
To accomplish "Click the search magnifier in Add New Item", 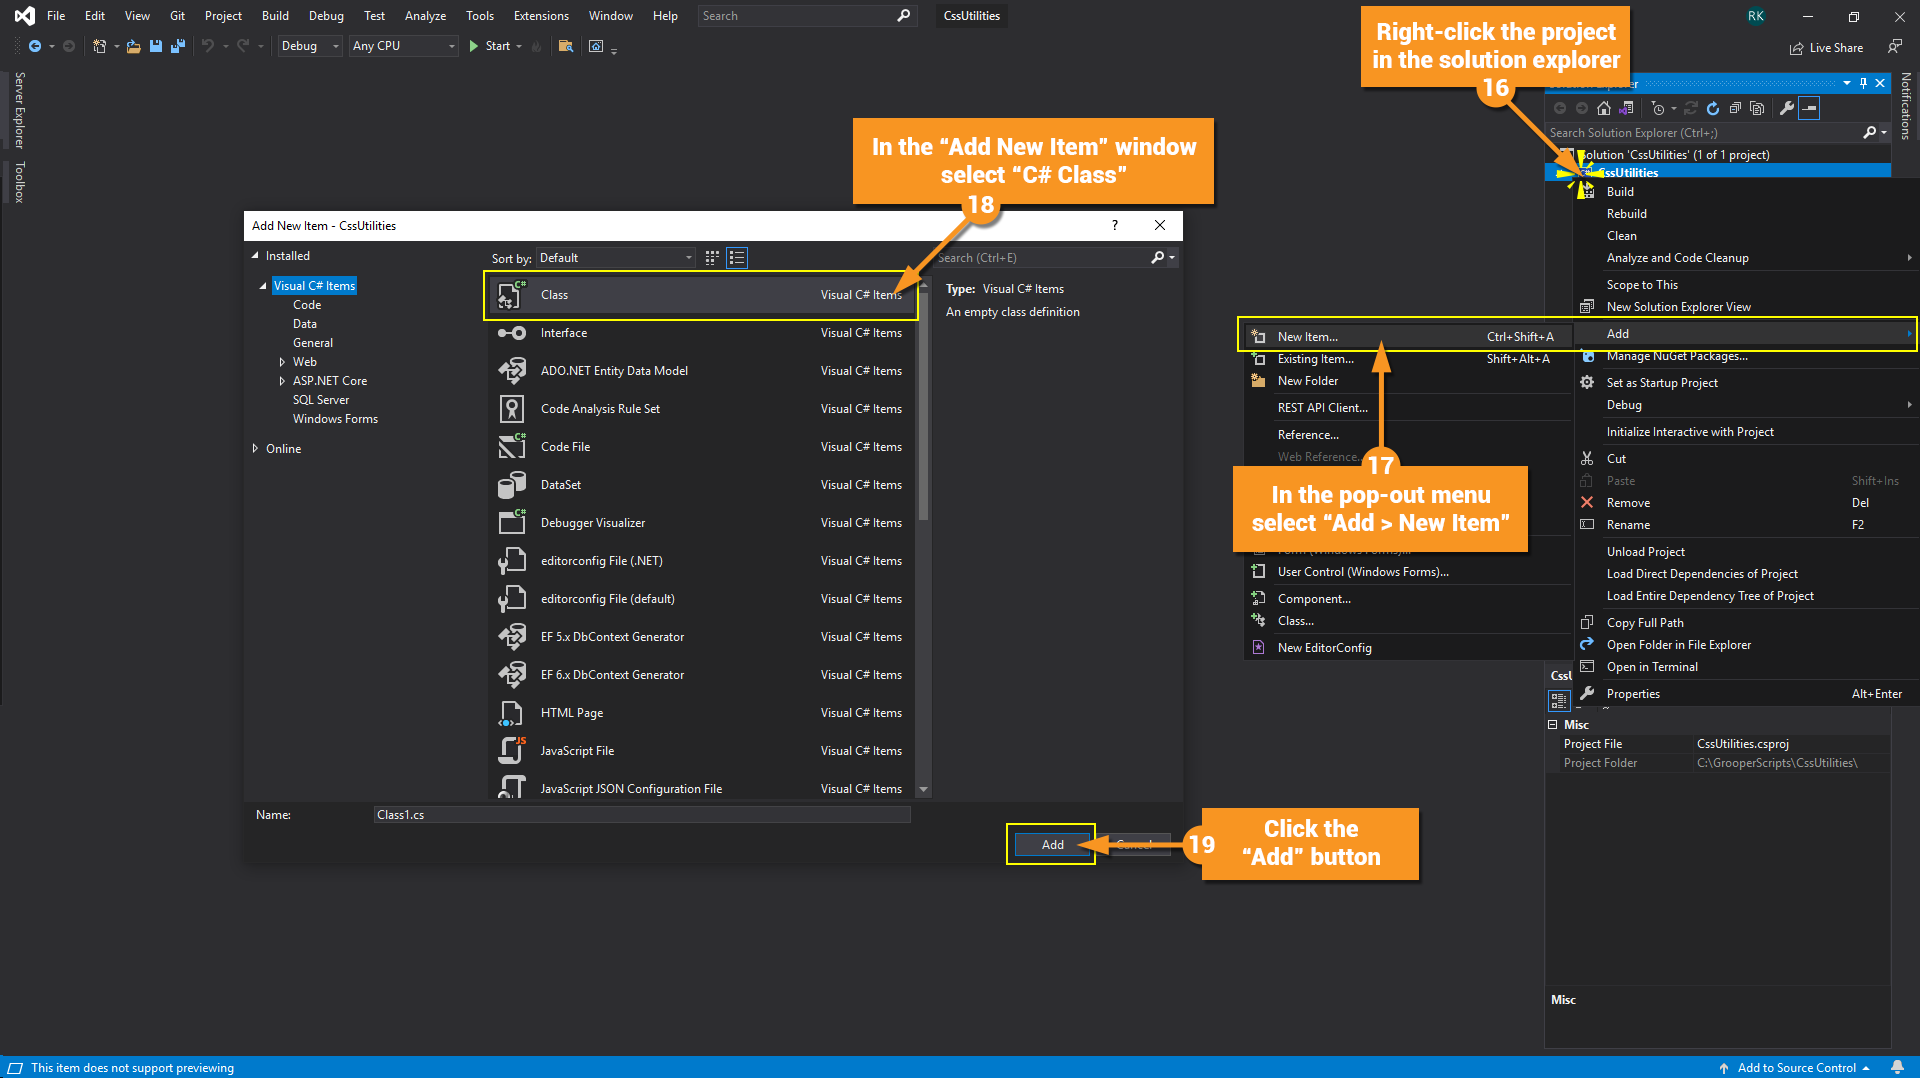I will click(x=1158, y=258).
